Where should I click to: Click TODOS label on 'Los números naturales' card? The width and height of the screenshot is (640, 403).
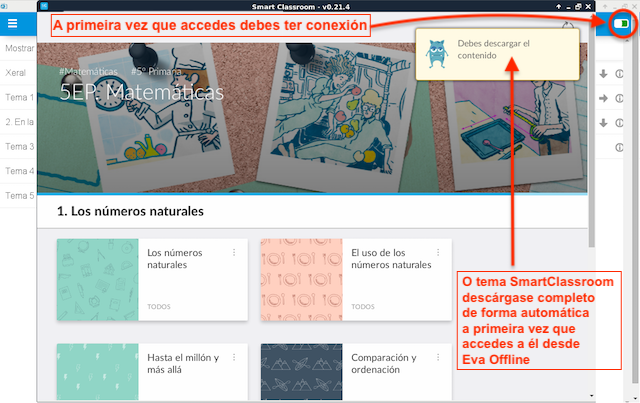[159, 307]
